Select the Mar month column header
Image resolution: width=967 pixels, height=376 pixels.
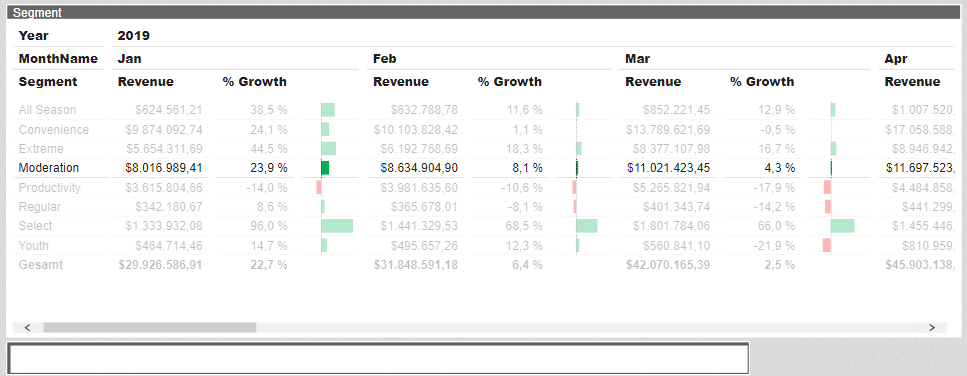pos(637,59)
